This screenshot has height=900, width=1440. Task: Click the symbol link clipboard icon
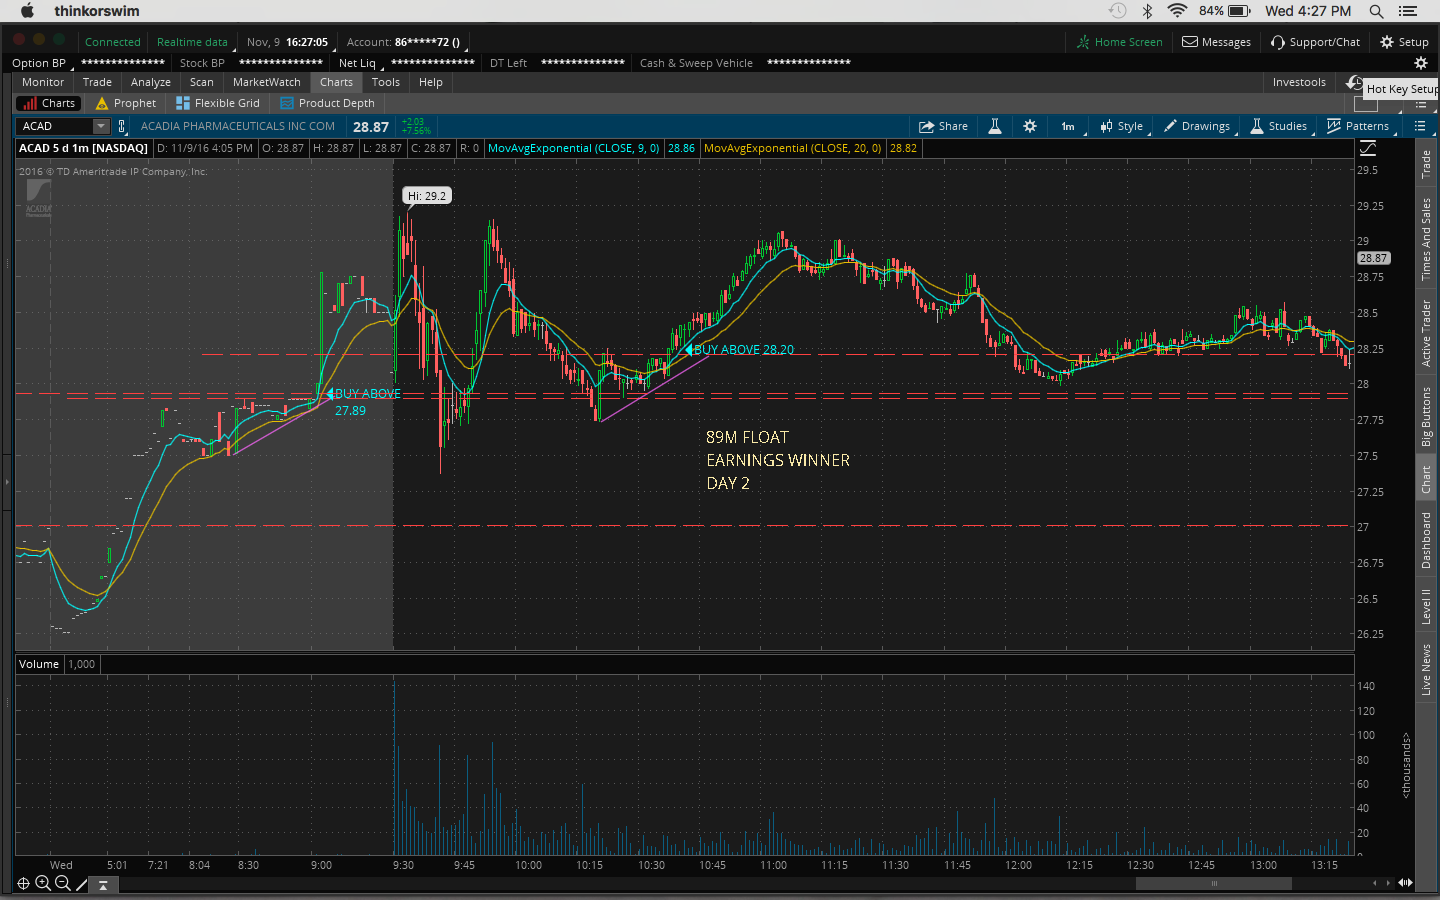tap(122, 126)
